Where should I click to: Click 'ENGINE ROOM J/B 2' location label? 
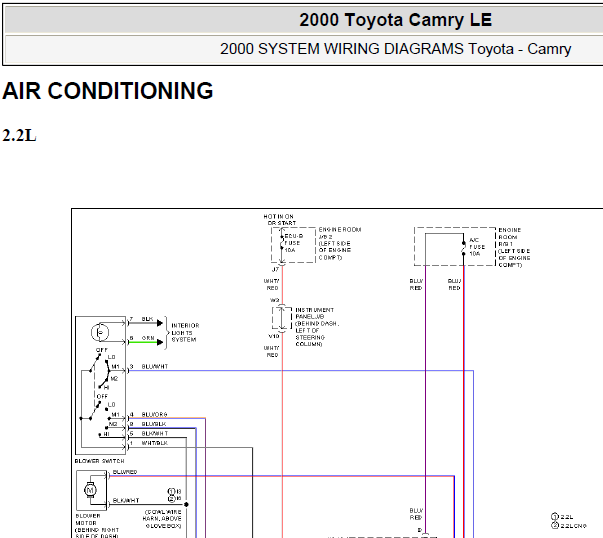340,243
